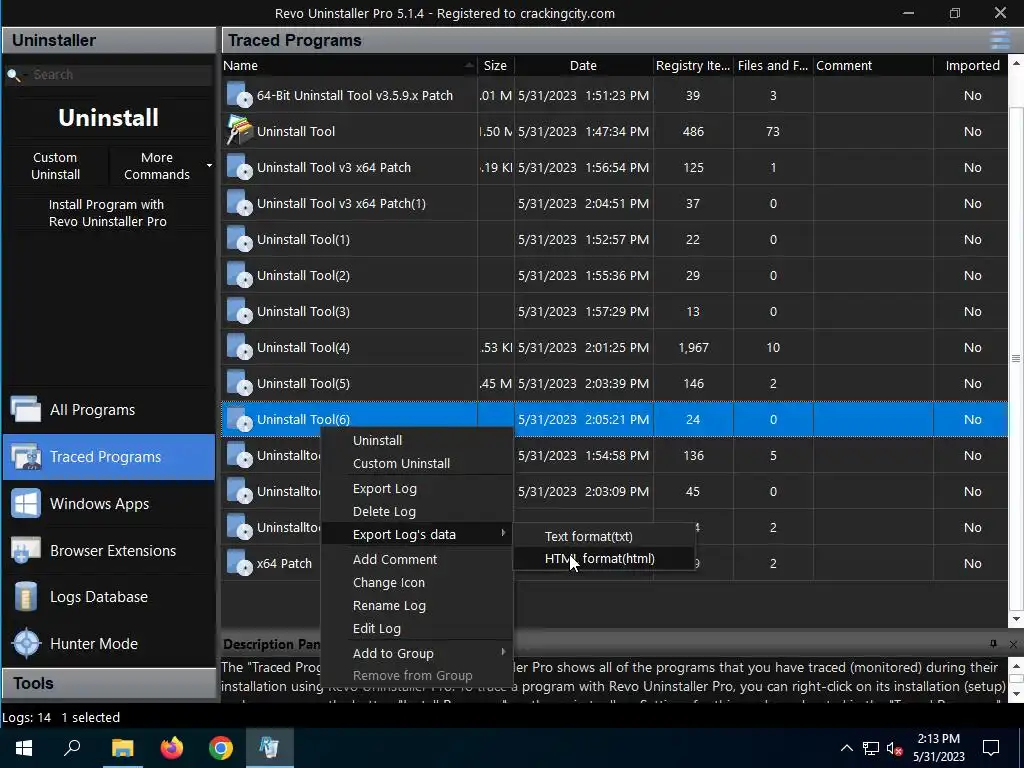Select Add Comment in the context menu

click(x=417, y=559)
